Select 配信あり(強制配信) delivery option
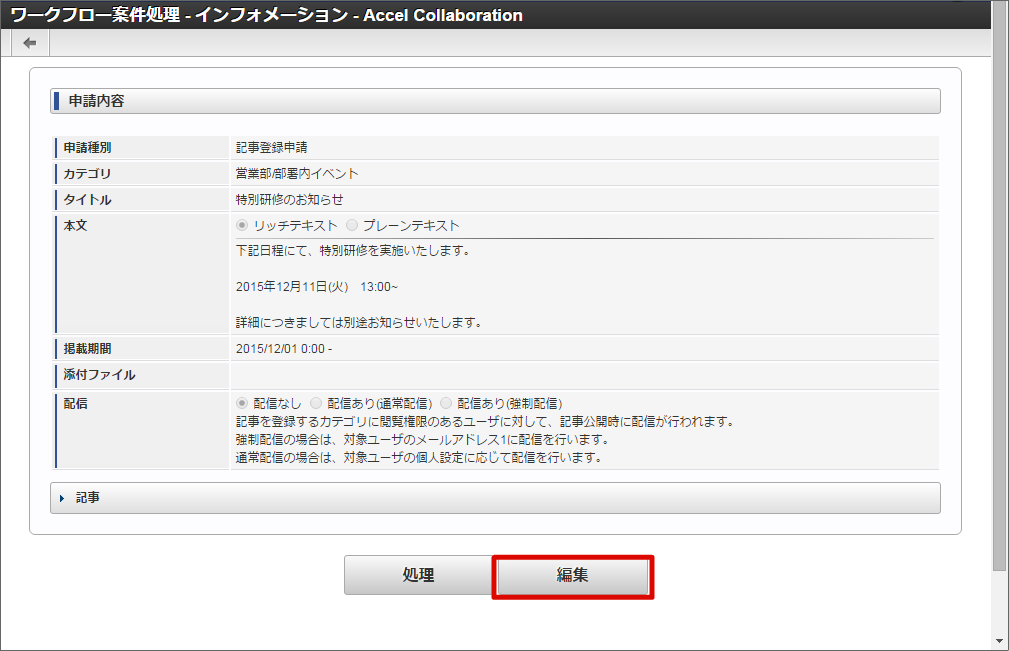This screenshot has height=651, width=1009. coord(447,402)
